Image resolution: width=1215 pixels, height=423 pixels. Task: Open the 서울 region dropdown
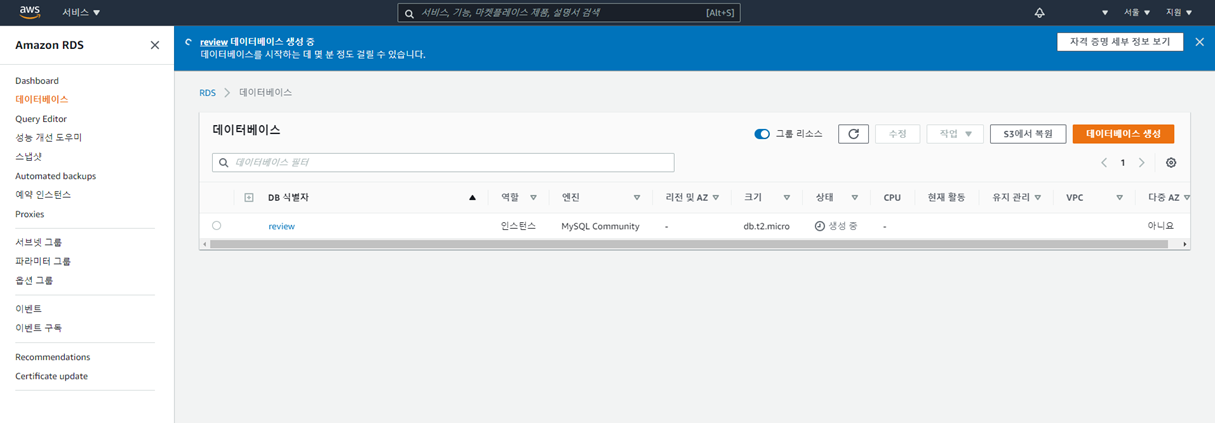(x=1136, y=12)
